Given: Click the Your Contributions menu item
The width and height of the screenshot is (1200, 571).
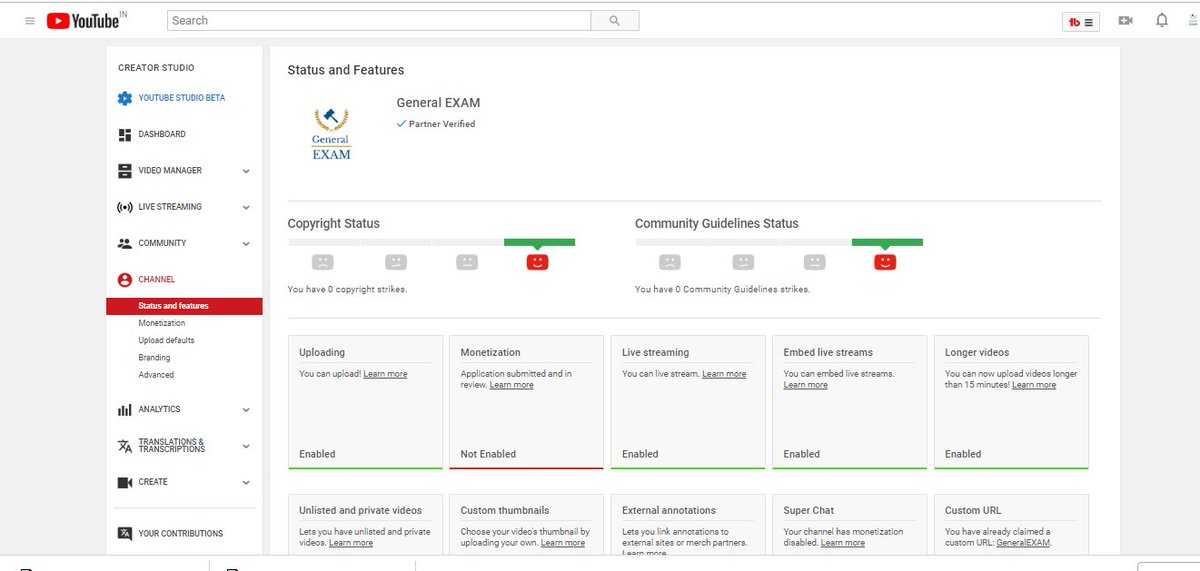Looking at the screenshot, I should coord(181,534).
